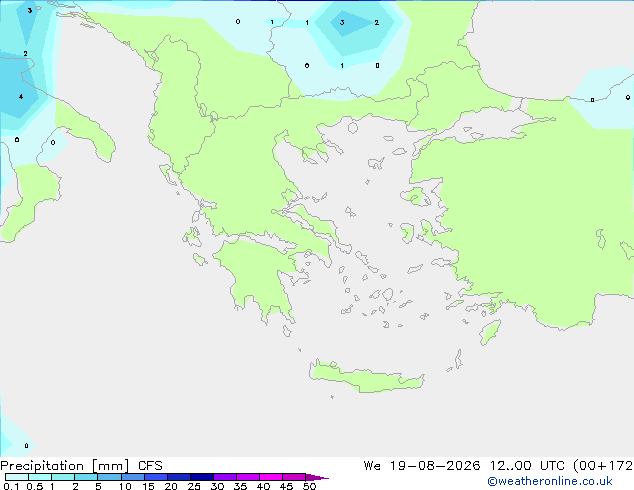Select the 1–2 mm legend color swatch
This screenshot has height=490, width=634.
tap(63, 477)
